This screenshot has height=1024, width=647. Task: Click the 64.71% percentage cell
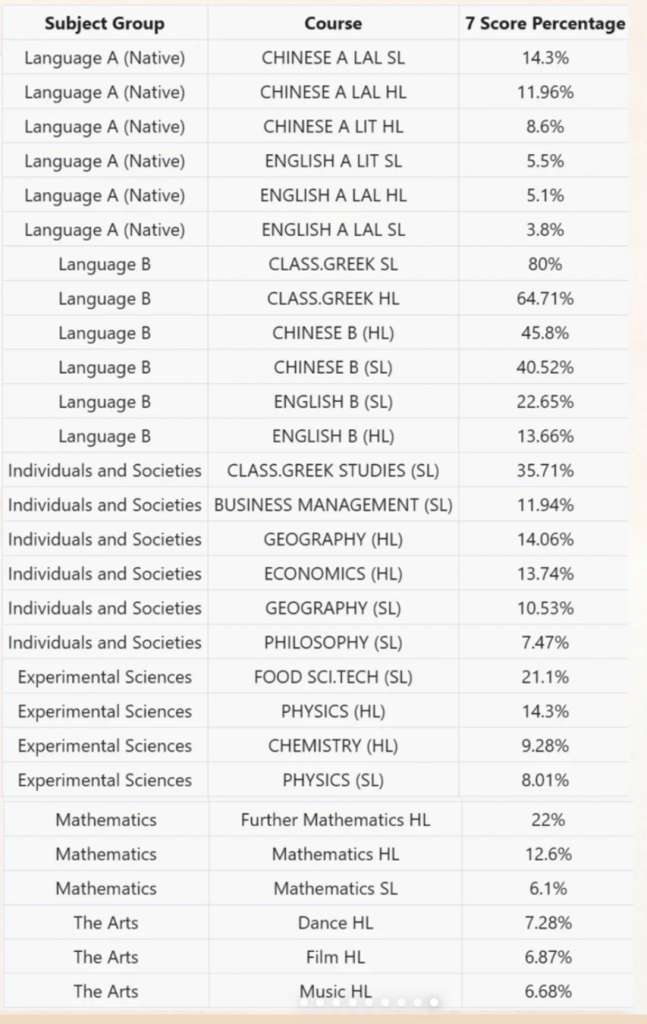pos(545,299)
